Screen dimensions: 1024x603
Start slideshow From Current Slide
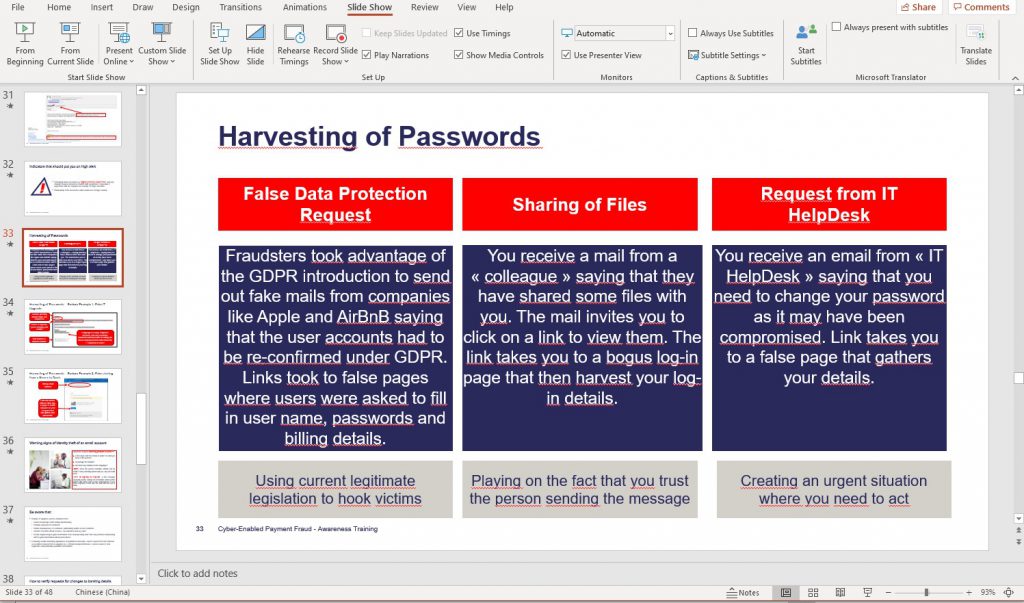pyautogui.click(x=70, y=44)
